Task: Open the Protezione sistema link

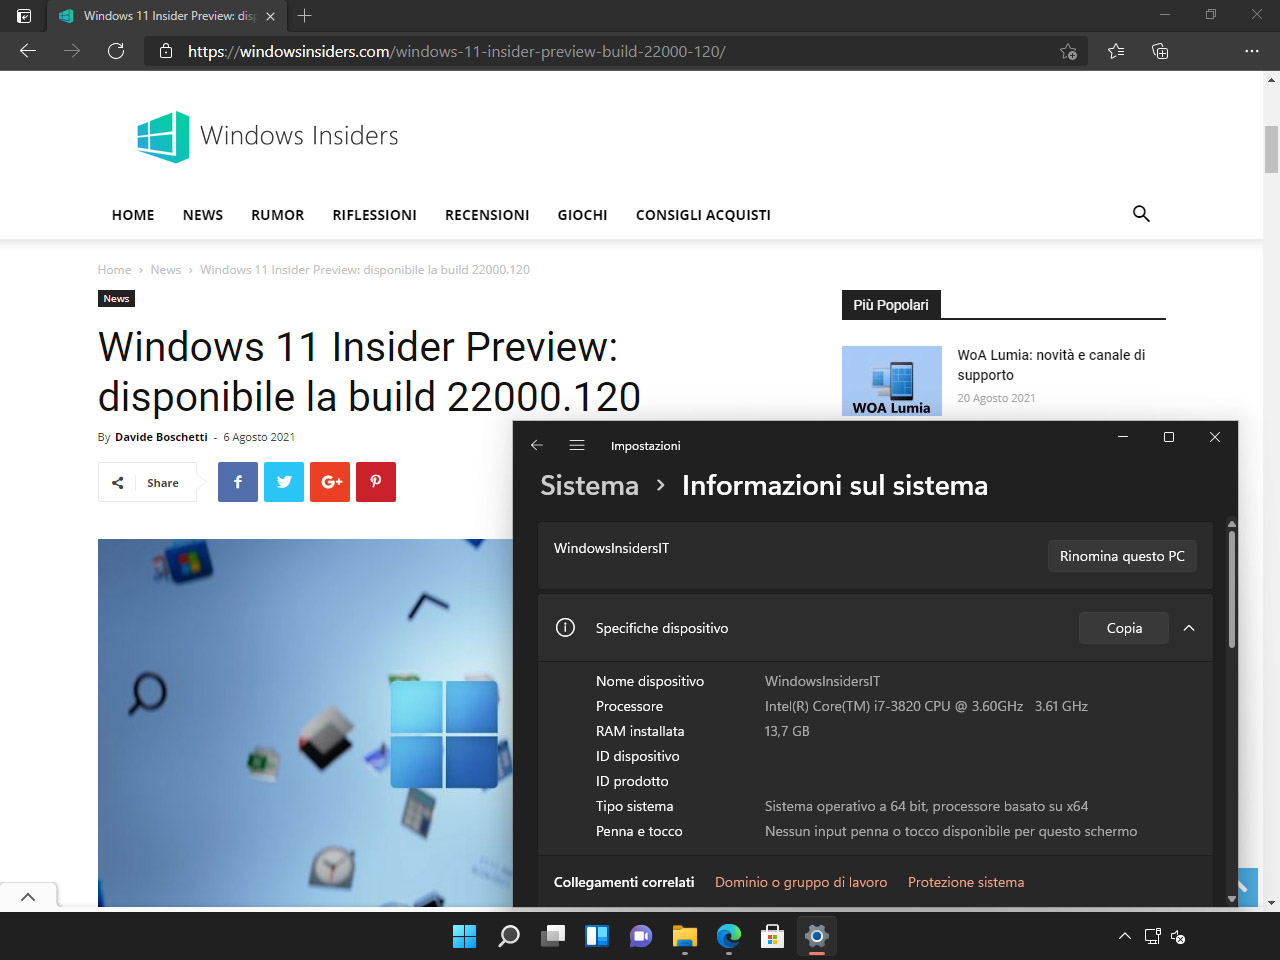Action: click(966, 882)
